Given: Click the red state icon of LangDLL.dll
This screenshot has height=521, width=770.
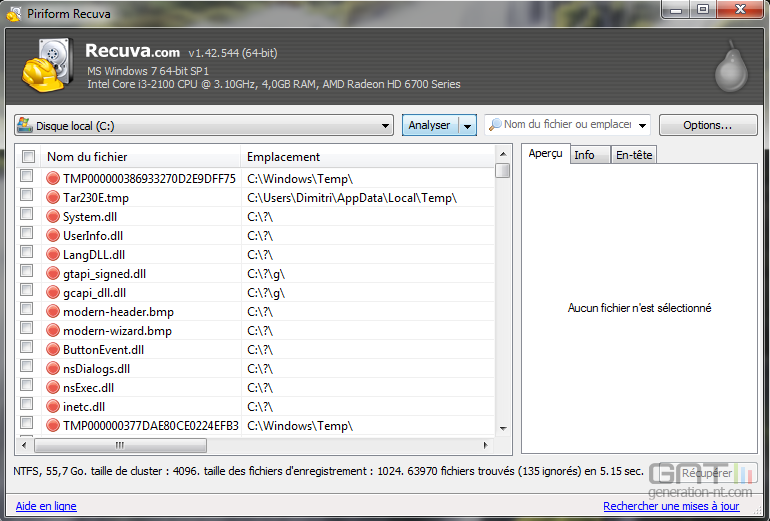Looking at the screenshot, I should pyautogui.click(x=53, y=254).
